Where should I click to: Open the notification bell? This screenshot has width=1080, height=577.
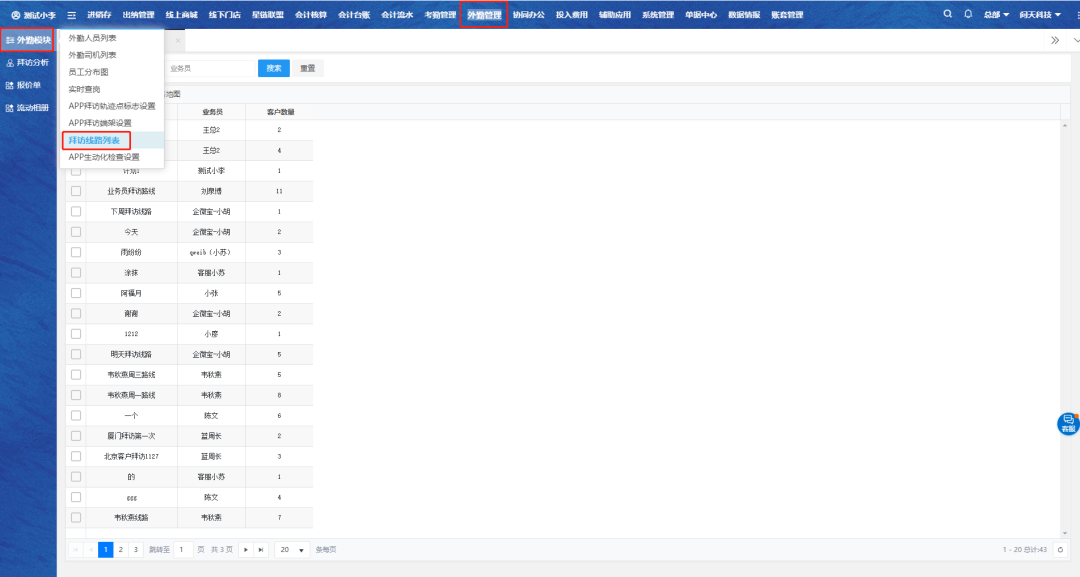(967, 15)
